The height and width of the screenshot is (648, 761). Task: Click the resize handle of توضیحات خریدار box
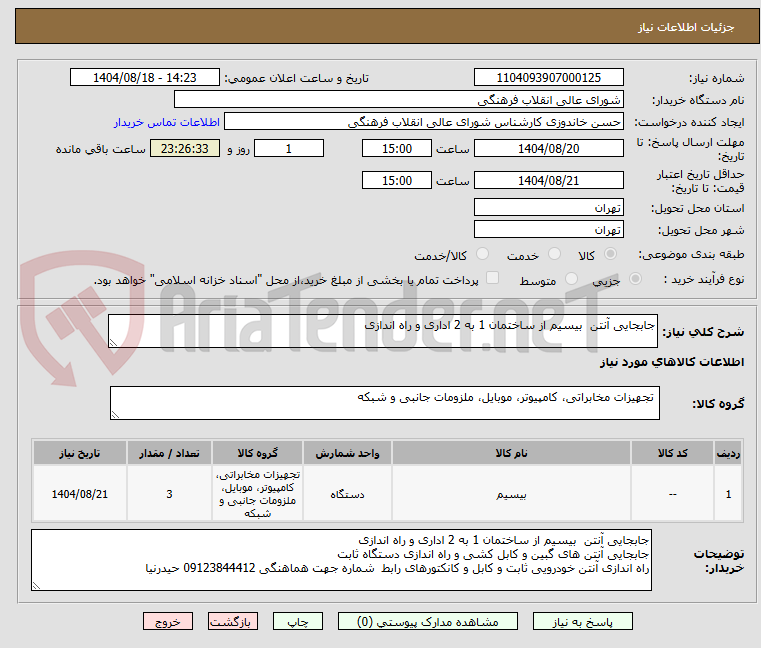coord(36,586)
